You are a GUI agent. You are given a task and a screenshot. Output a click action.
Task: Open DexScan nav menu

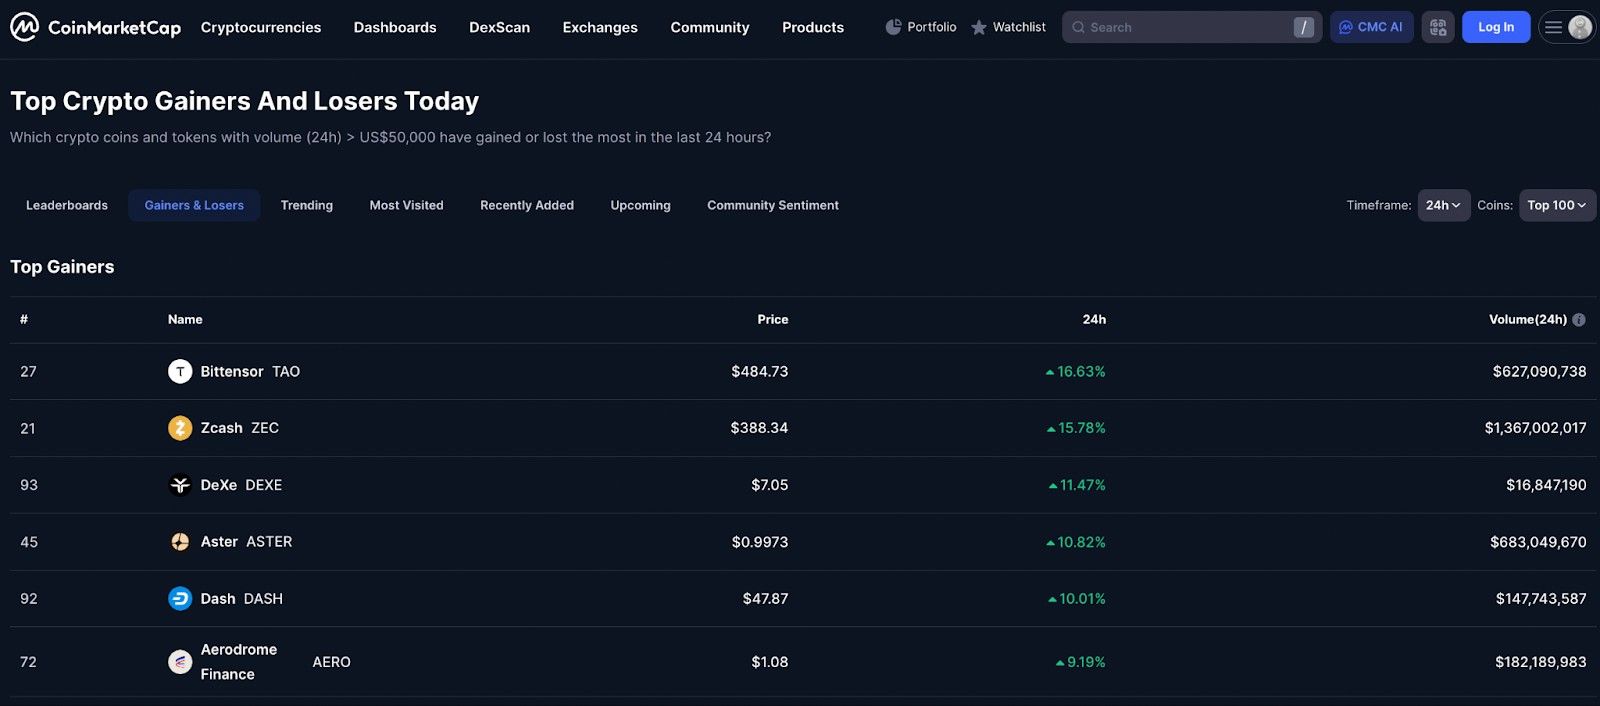point(499,27)
